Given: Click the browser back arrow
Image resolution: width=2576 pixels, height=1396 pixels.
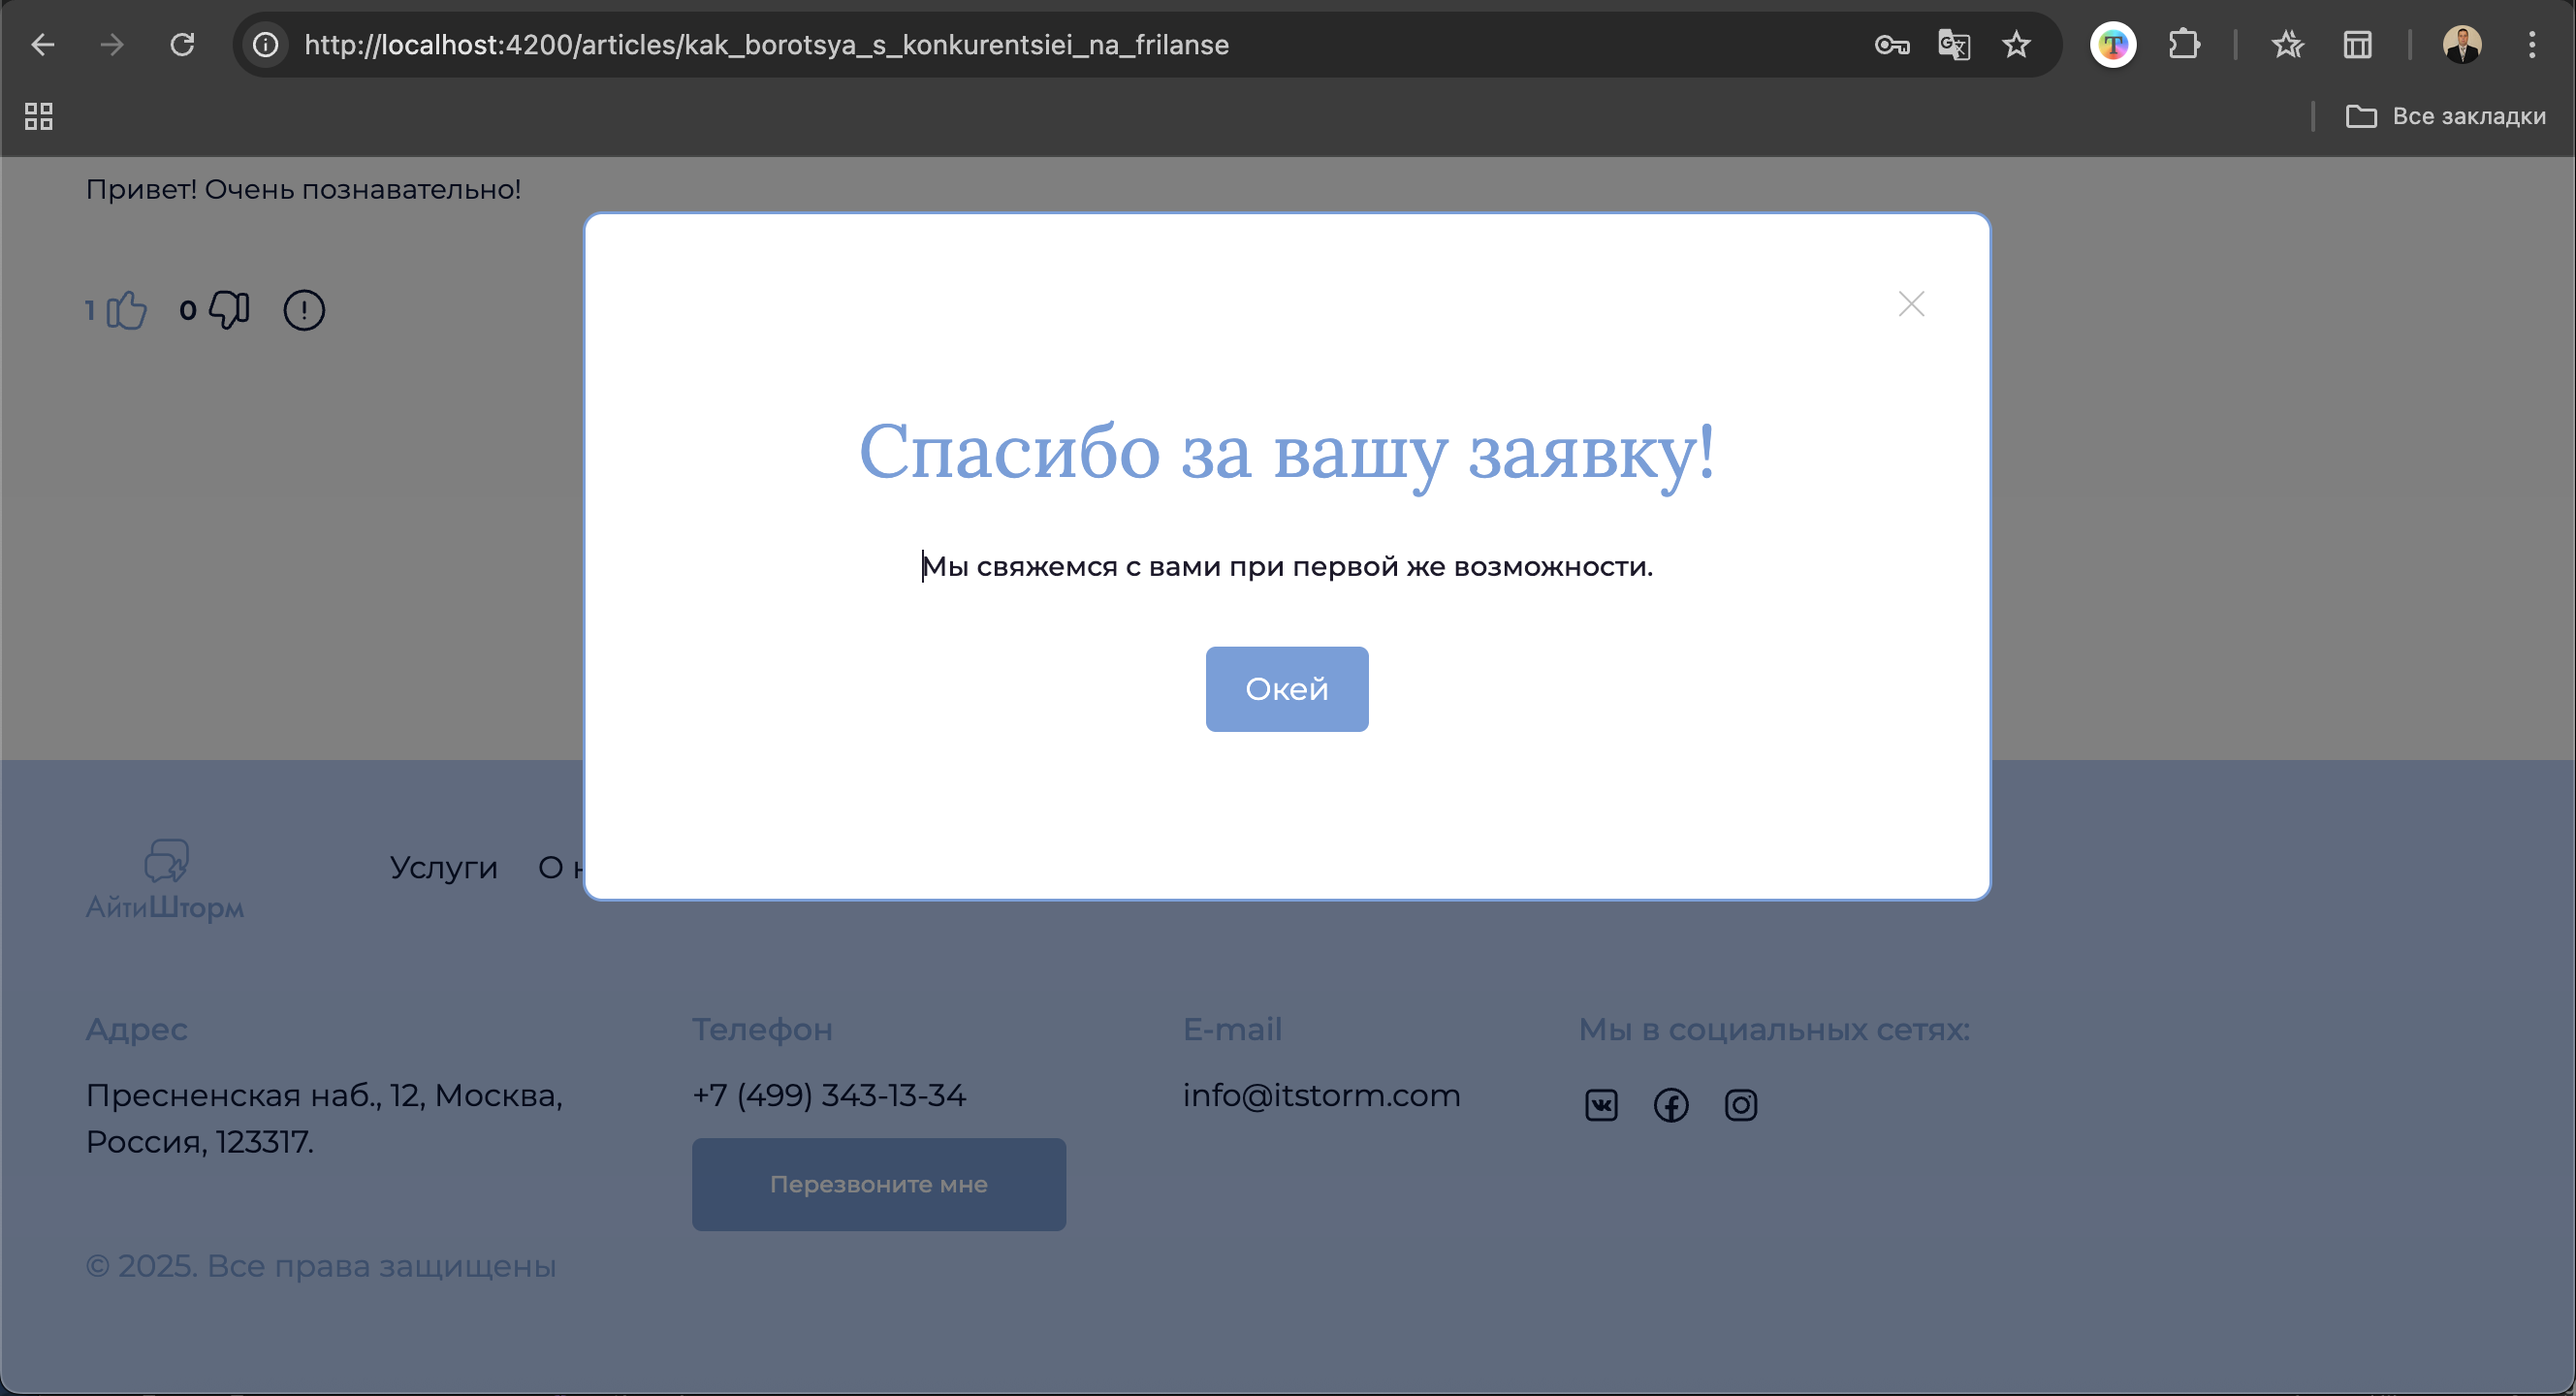Looking at the screenshot, I should coord(42,45).
